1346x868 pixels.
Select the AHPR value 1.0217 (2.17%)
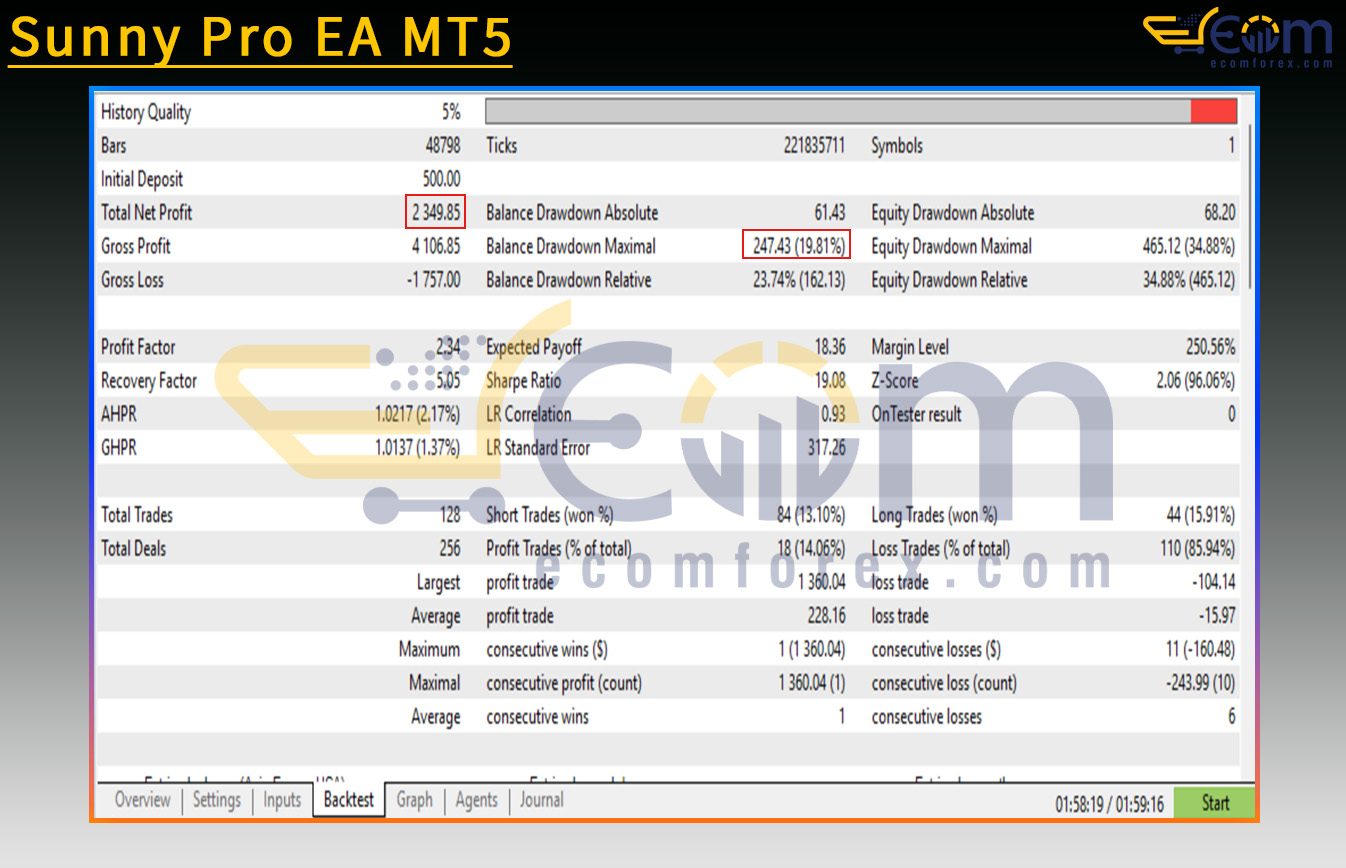[x=418, y=415]
